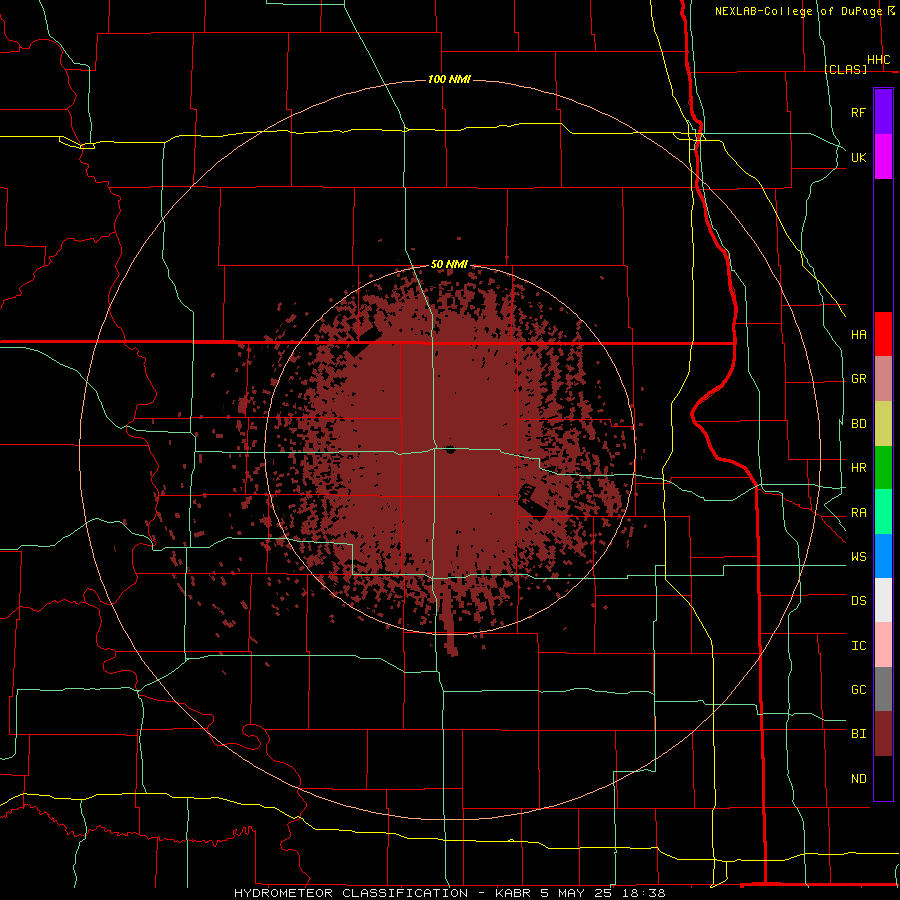Image resolution: width=900 pixels, height=900 pixels.
Task: Click the '18:38' timestamp text
Action: pos(644,893)
